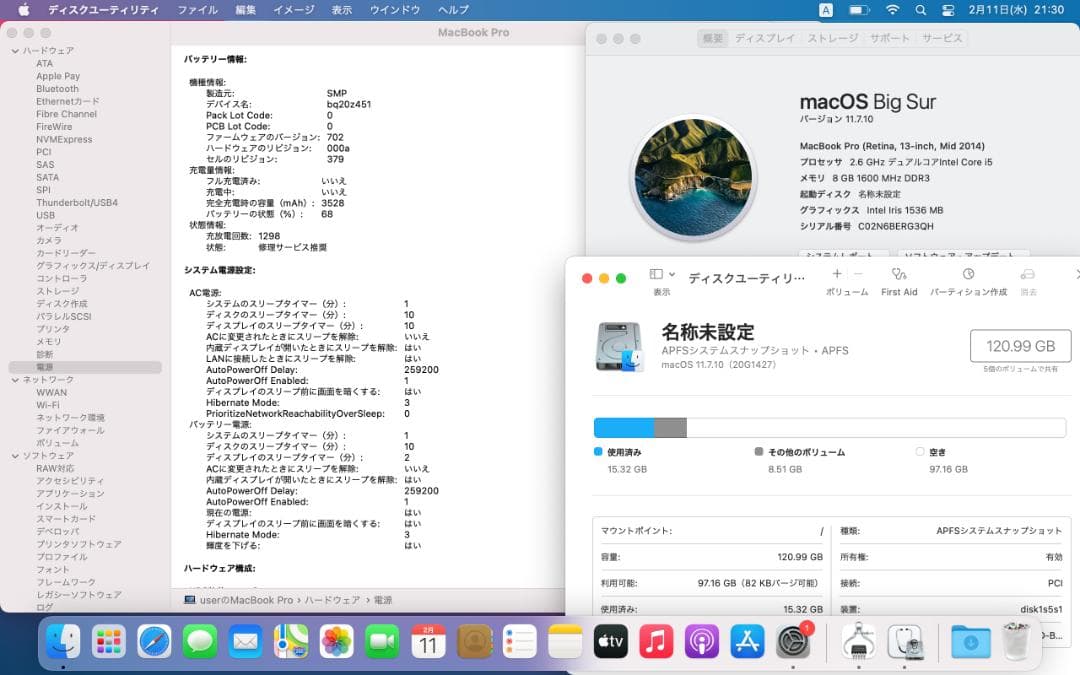1080x675 pixels.
Task: Open Wi-Fi status in menu bar
Action: click(x=892, y=10)
